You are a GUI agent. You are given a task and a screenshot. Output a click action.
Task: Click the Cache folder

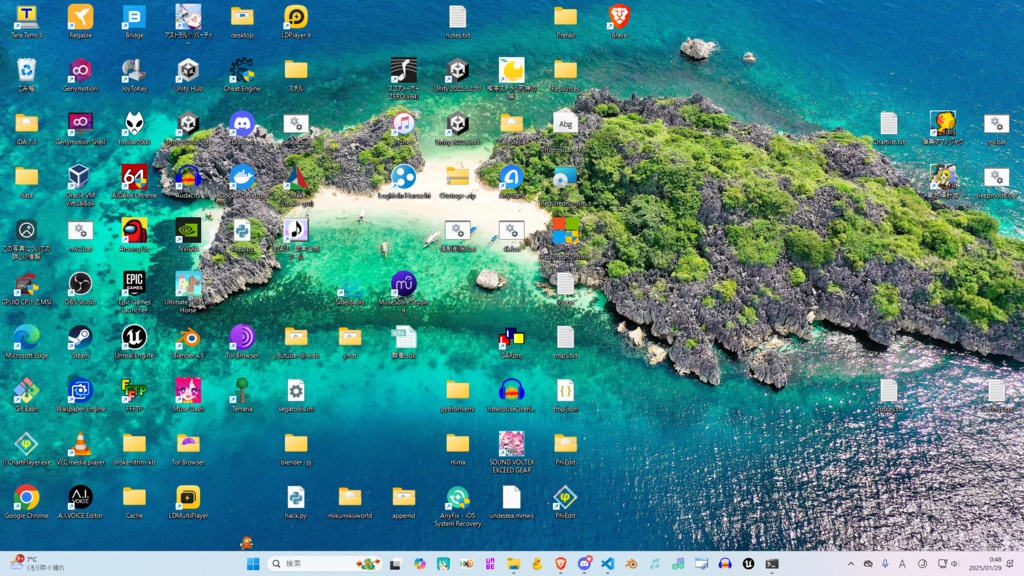[x=135, y=502]
